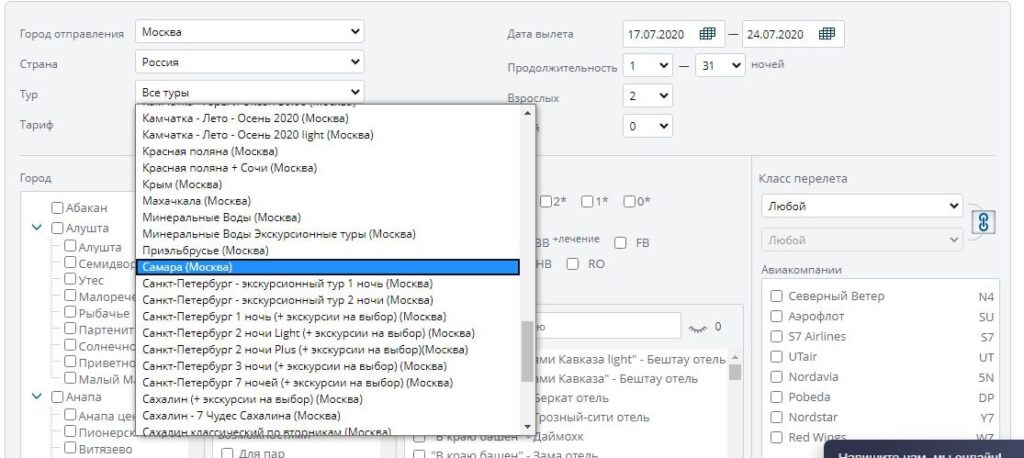Open the departure end date calendar icon
Viewport: 1024px width, 458px height.
[x=827, y=34]
